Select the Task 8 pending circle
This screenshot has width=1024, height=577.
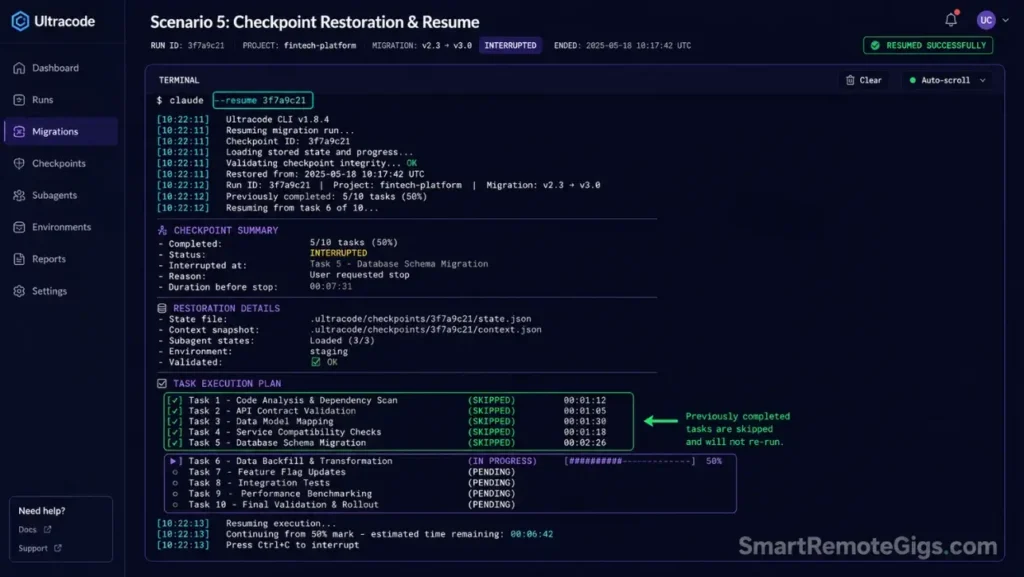175,483
